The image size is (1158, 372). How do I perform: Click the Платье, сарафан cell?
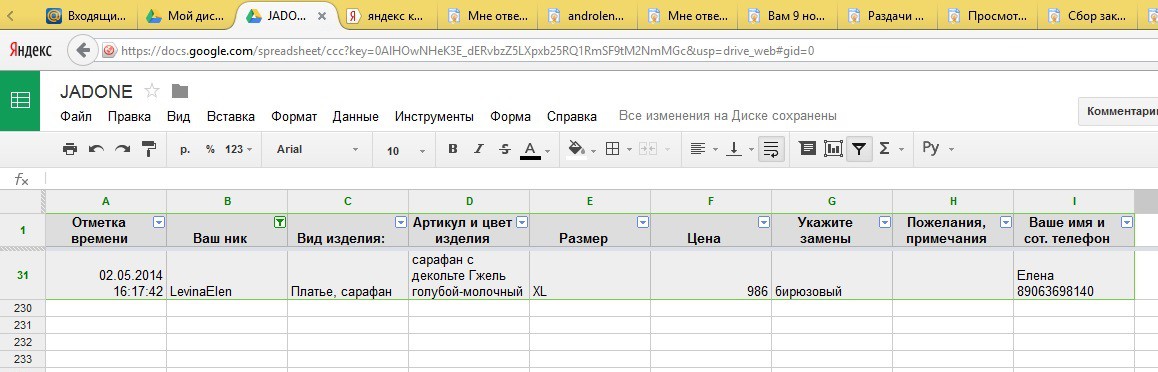pos(348,275)
